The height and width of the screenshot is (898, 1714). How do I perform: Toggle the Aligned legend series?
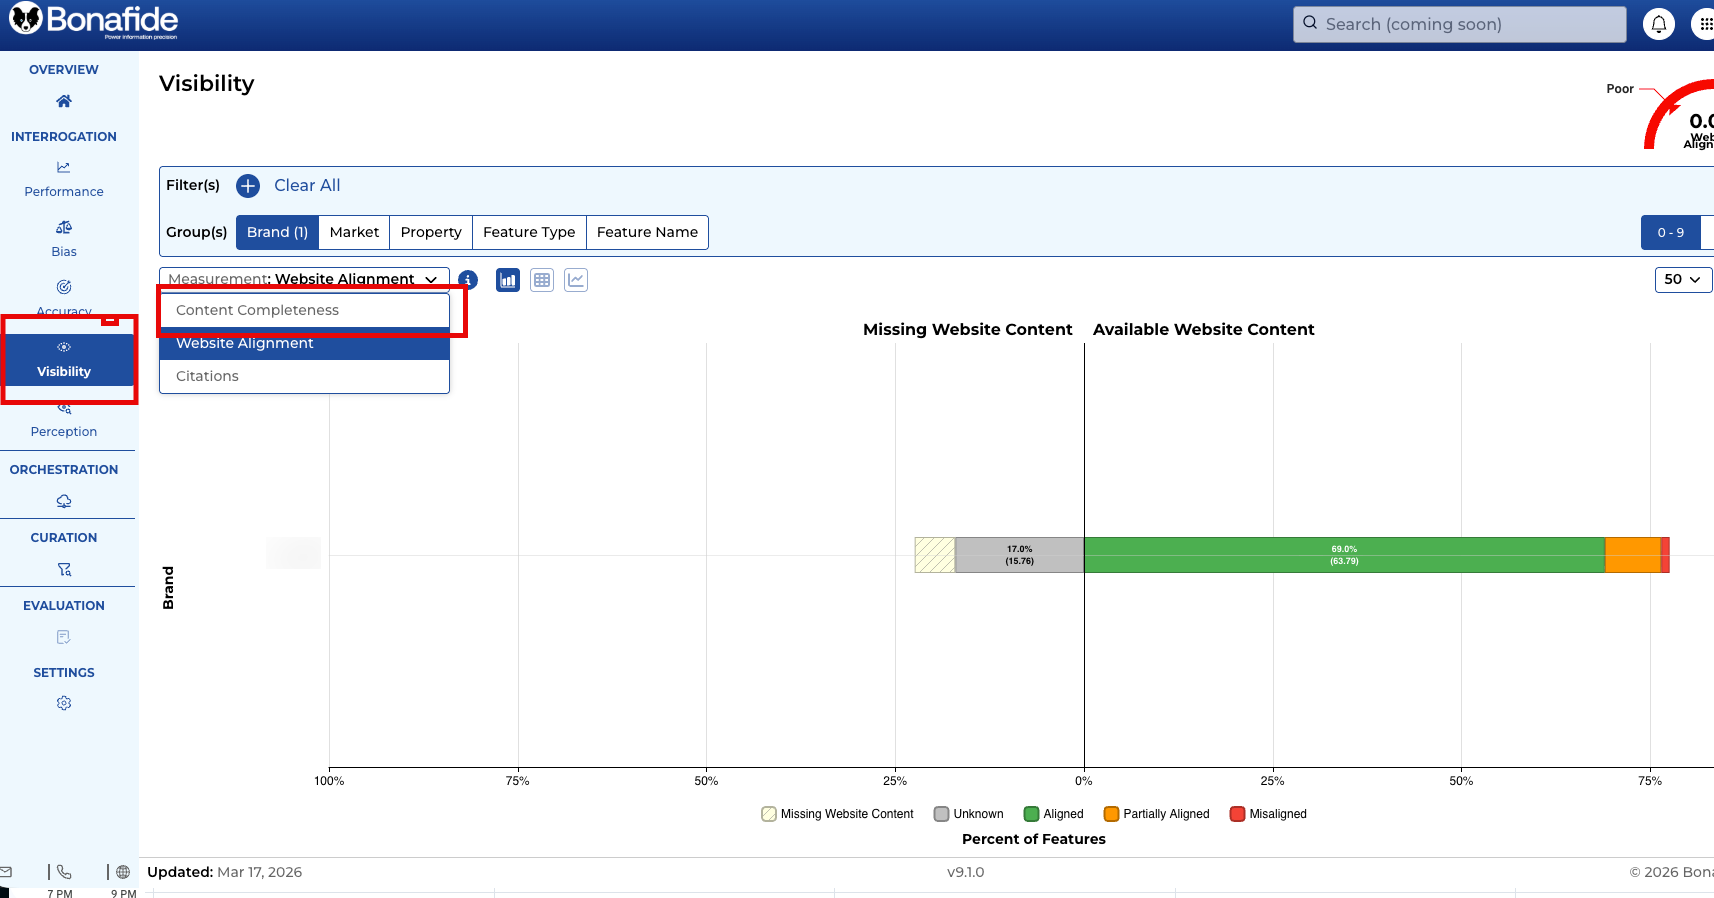(x=1054, y=814)
